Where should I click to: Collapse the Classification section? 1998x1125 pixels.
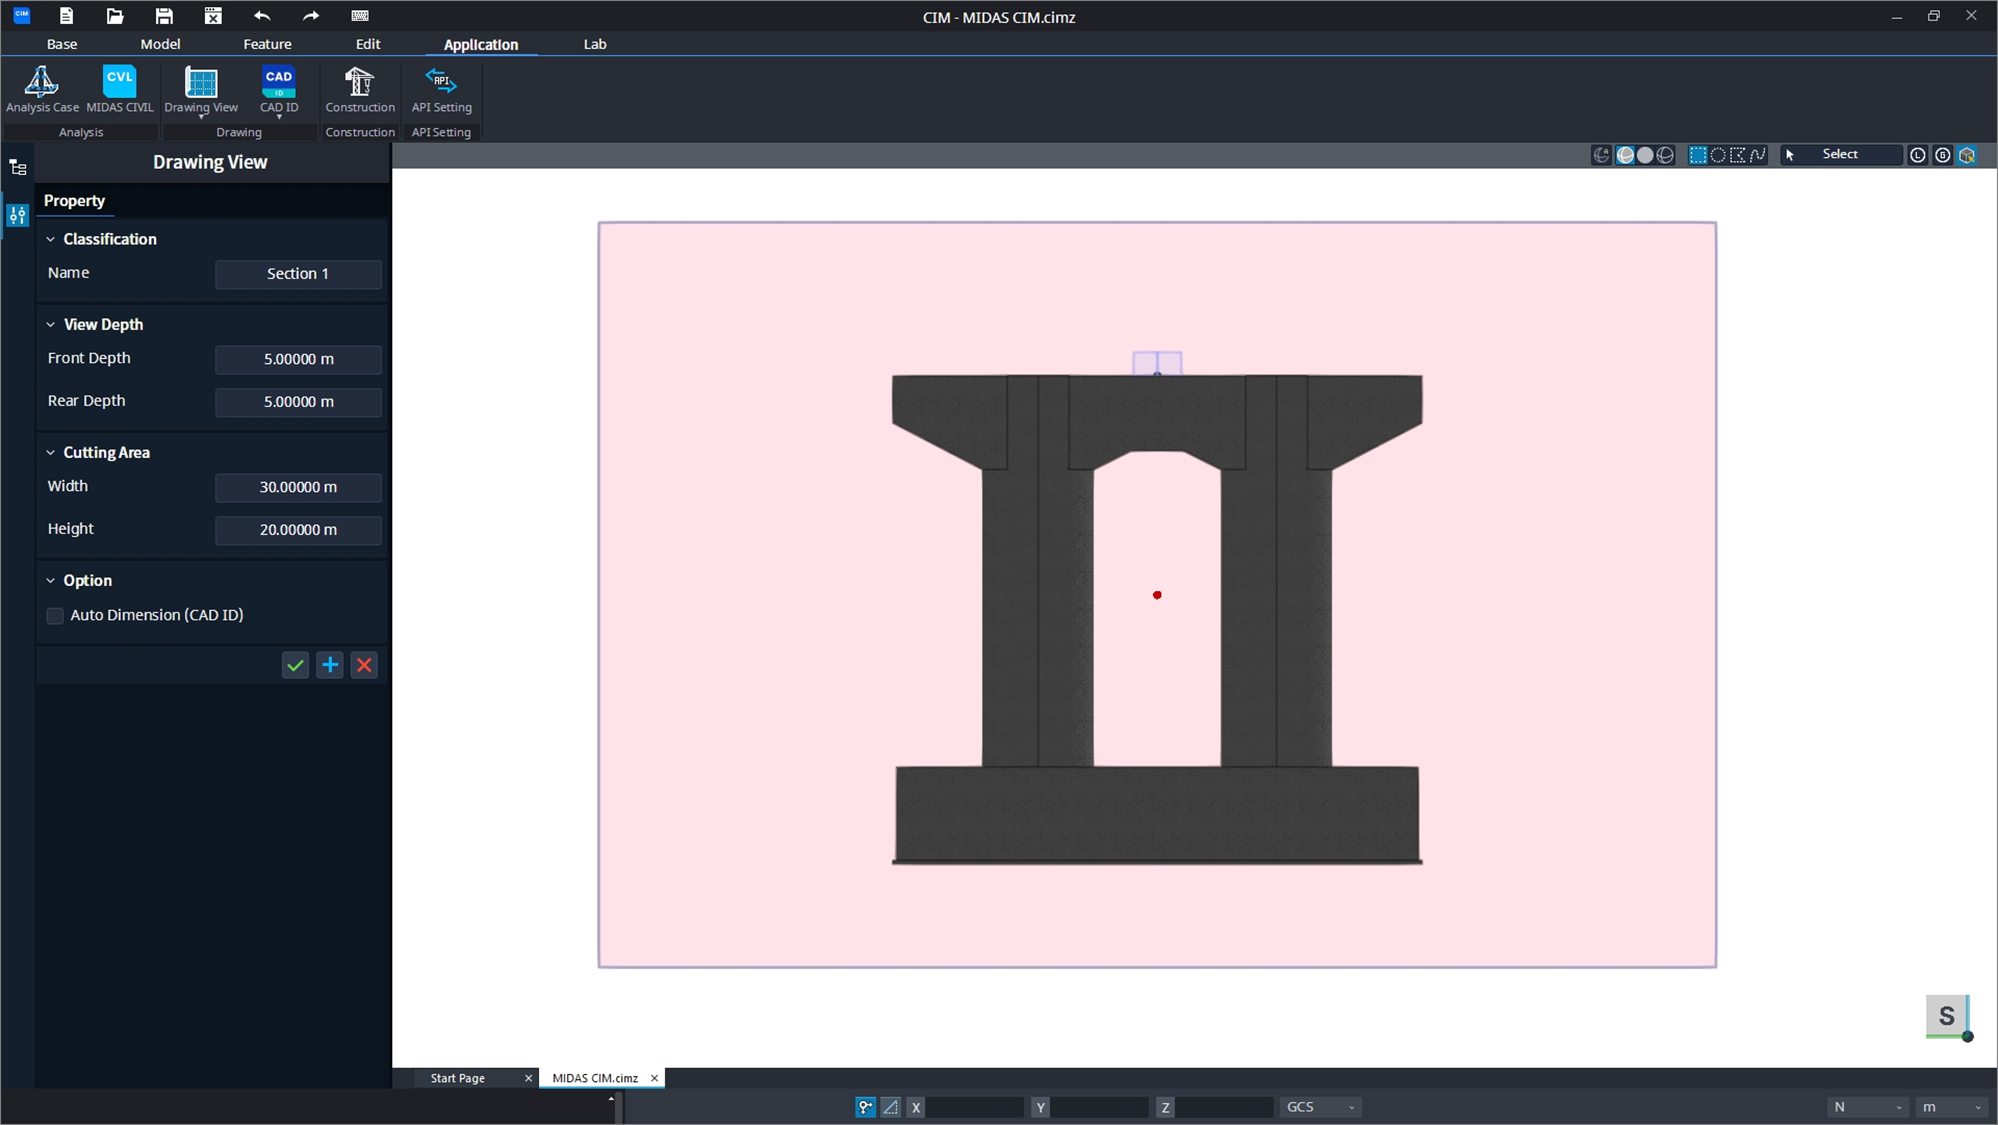pyautogui.click(x=51, y=239)
